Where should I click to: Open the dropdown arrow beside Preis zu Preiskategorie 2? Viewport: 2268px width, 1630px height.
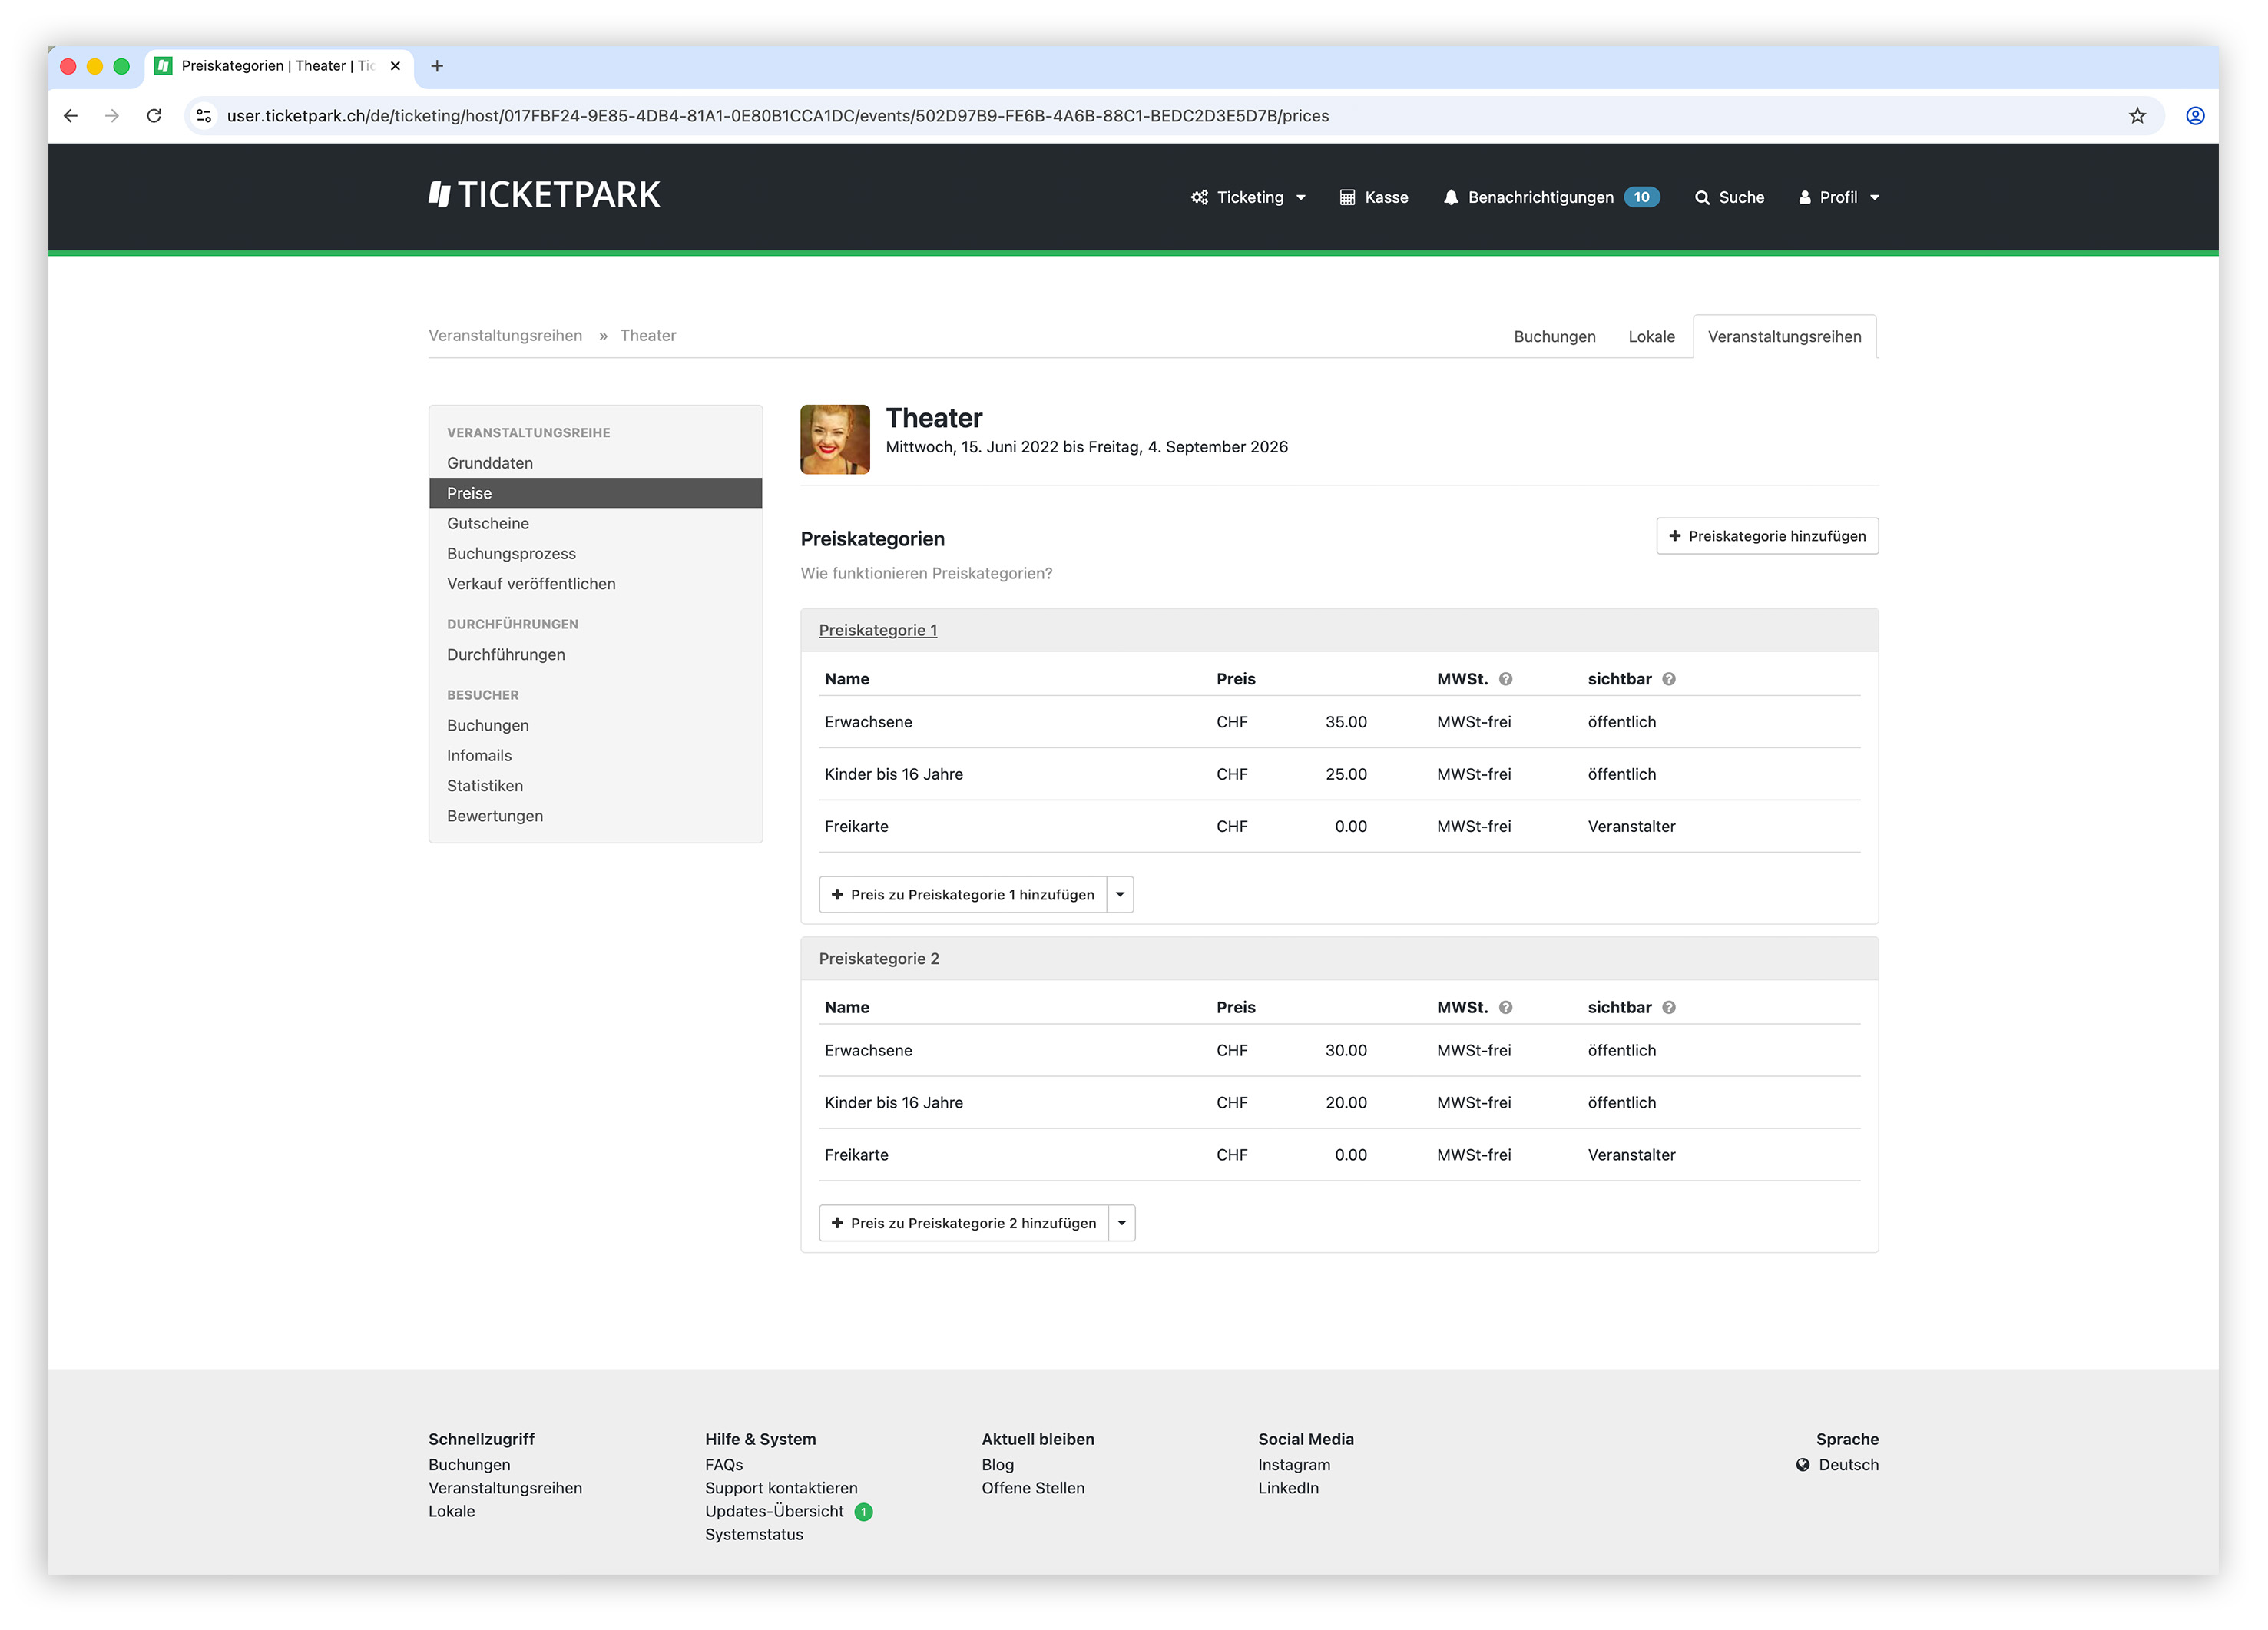(1122, 1224)
